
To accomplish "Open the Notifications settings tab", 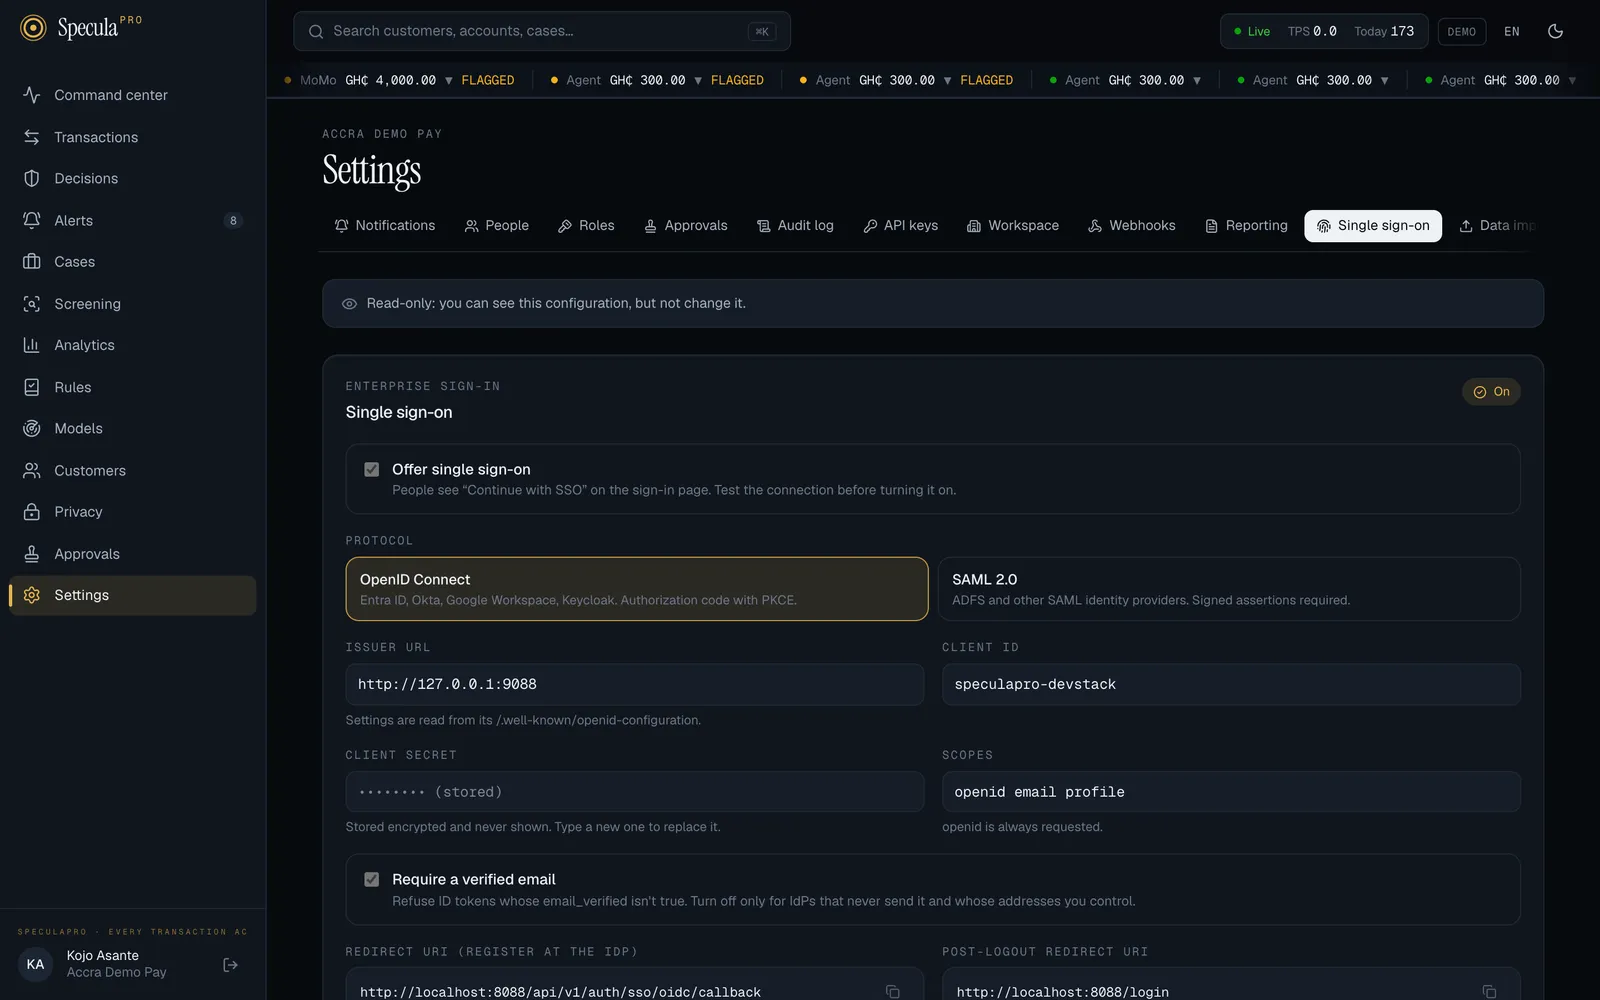I will pos(385,226).
